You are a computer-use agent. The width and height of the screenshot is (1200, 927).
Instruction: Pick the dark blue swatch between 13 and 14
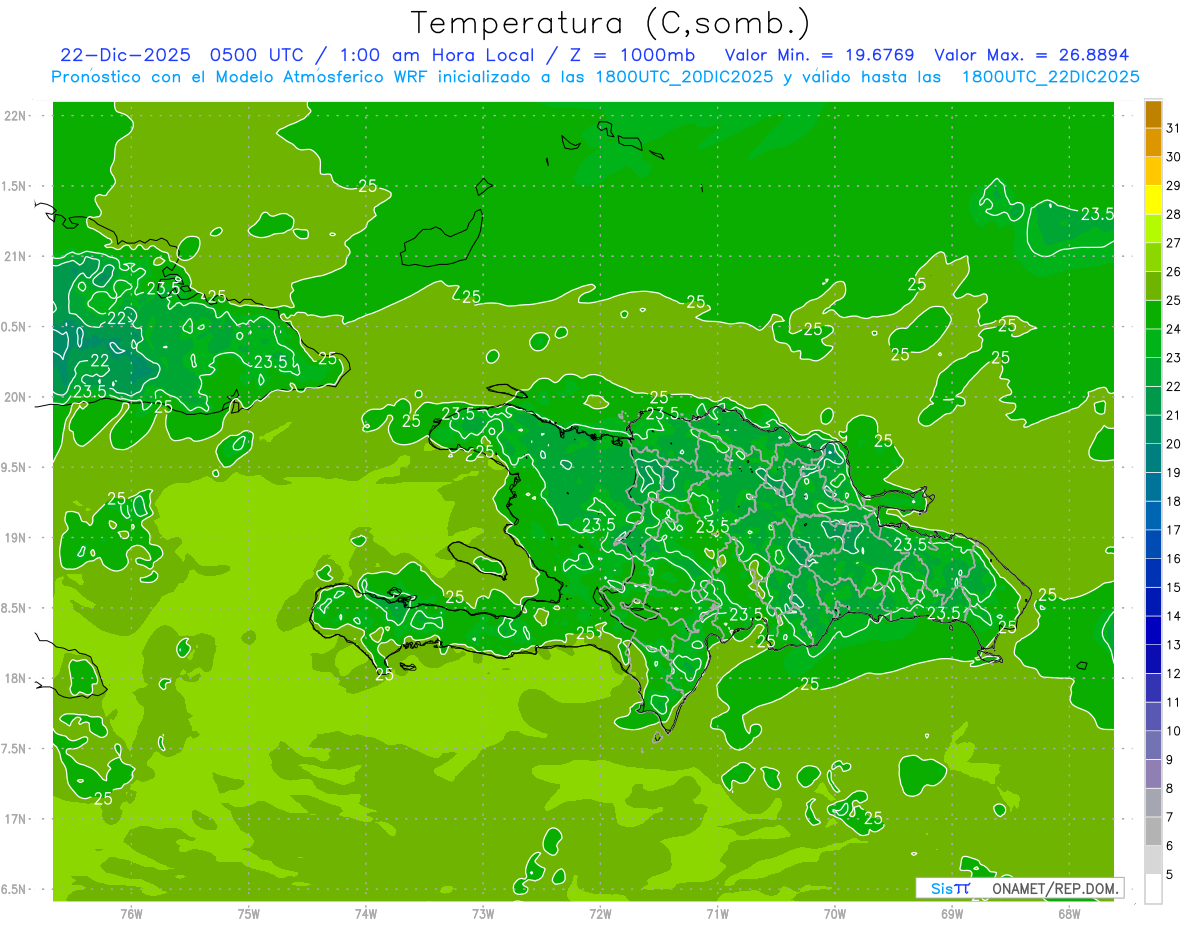(x=1153, y=630)
